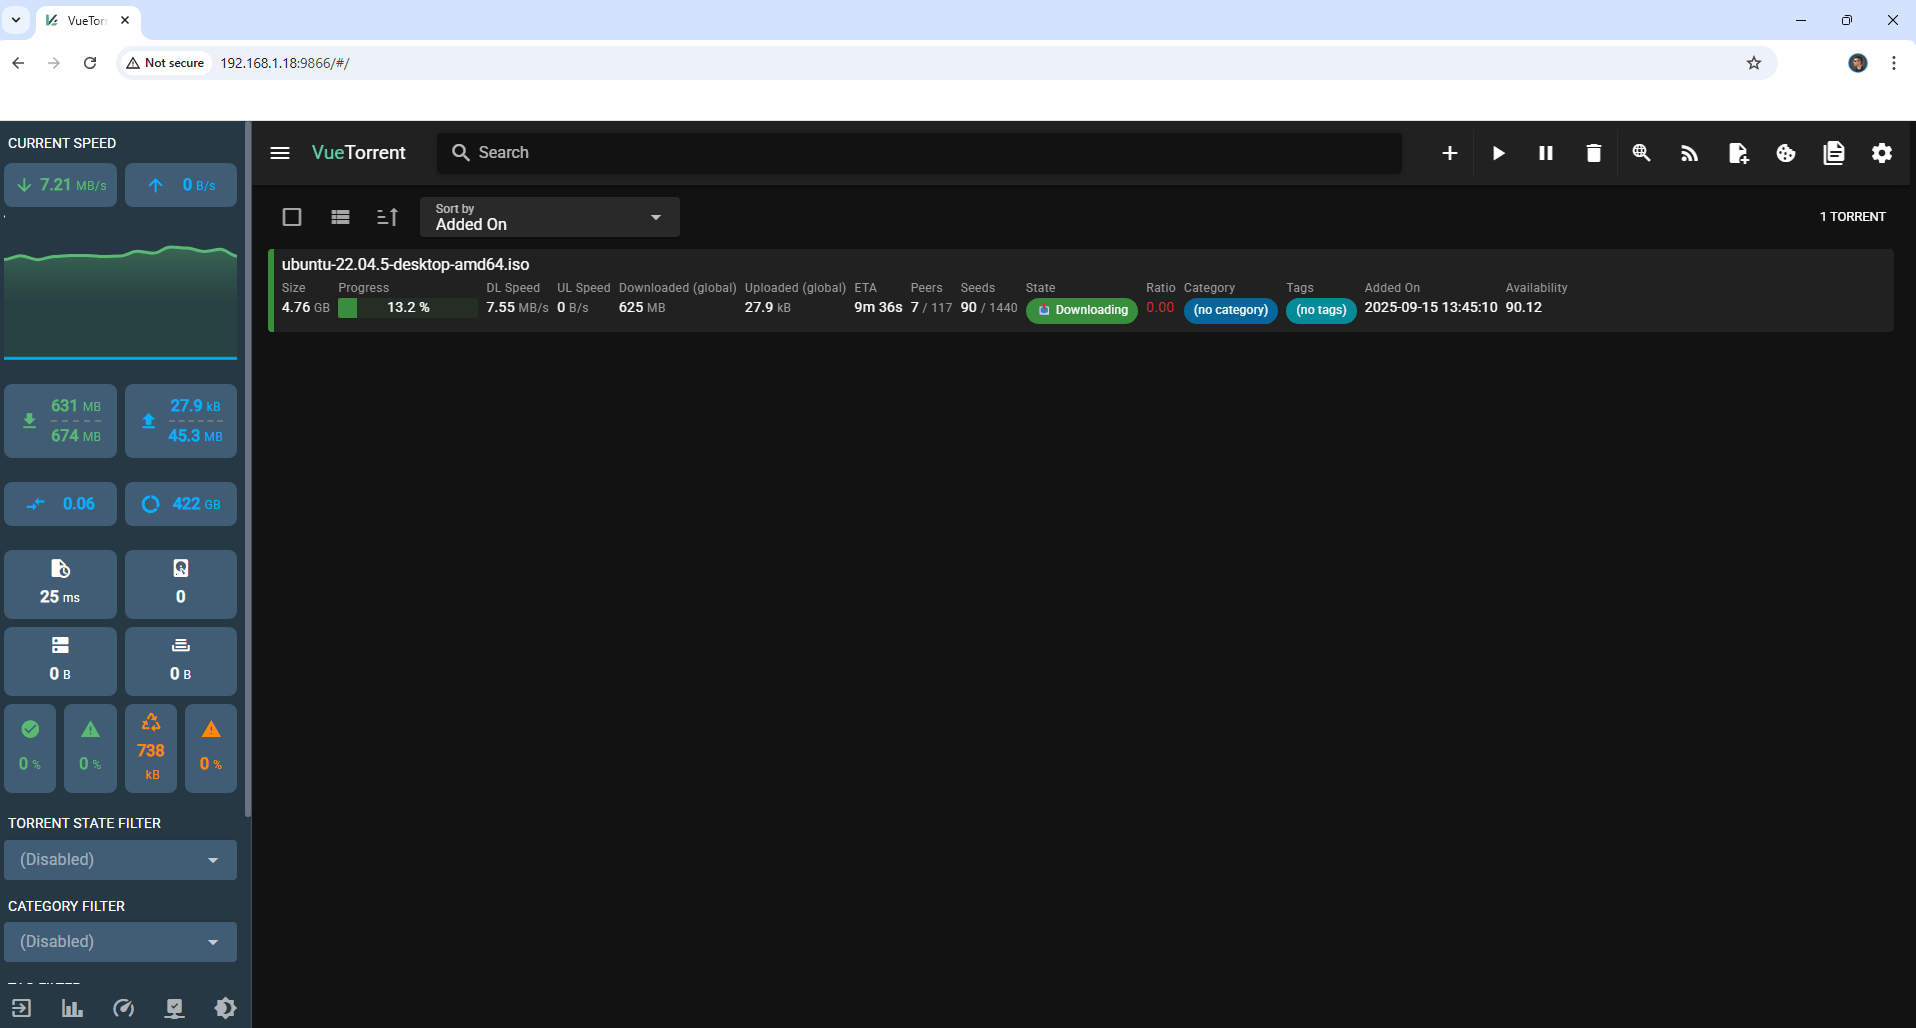Viewport: 1916px width, 1028px height.
Task: Focus the Search torrents field
Action: pos(919,153)
